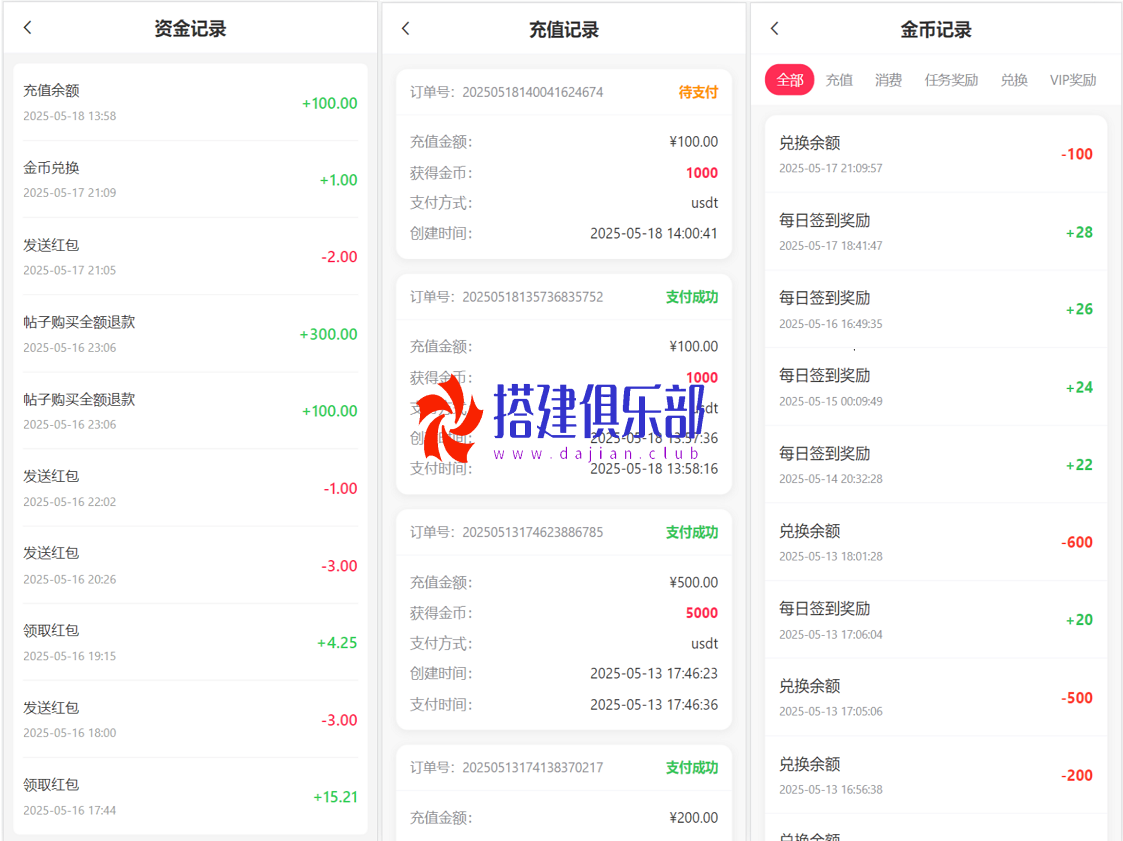This screenshot has width=1123, height=841.
Task: Open 兑换余额 entry with -500
Action: point(935,698)
